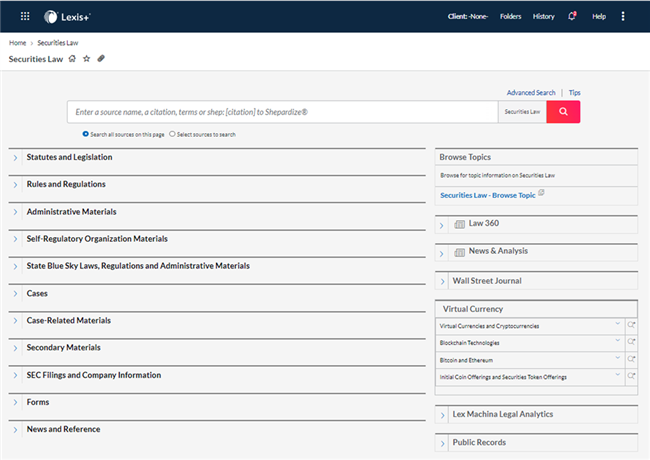
Task: Click the Lexis+ logo
Action: pos(67,17)
